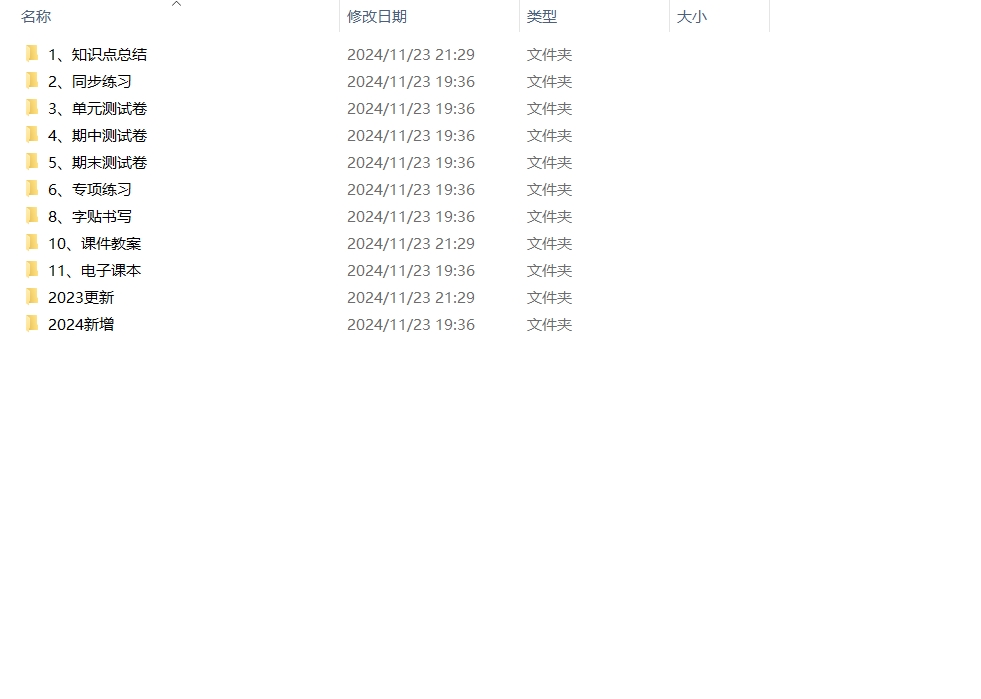The height and width of the screenshot is (699, 981).
Task: Click modified date of 5、期末测试卷 row
Action: point(411,162)
